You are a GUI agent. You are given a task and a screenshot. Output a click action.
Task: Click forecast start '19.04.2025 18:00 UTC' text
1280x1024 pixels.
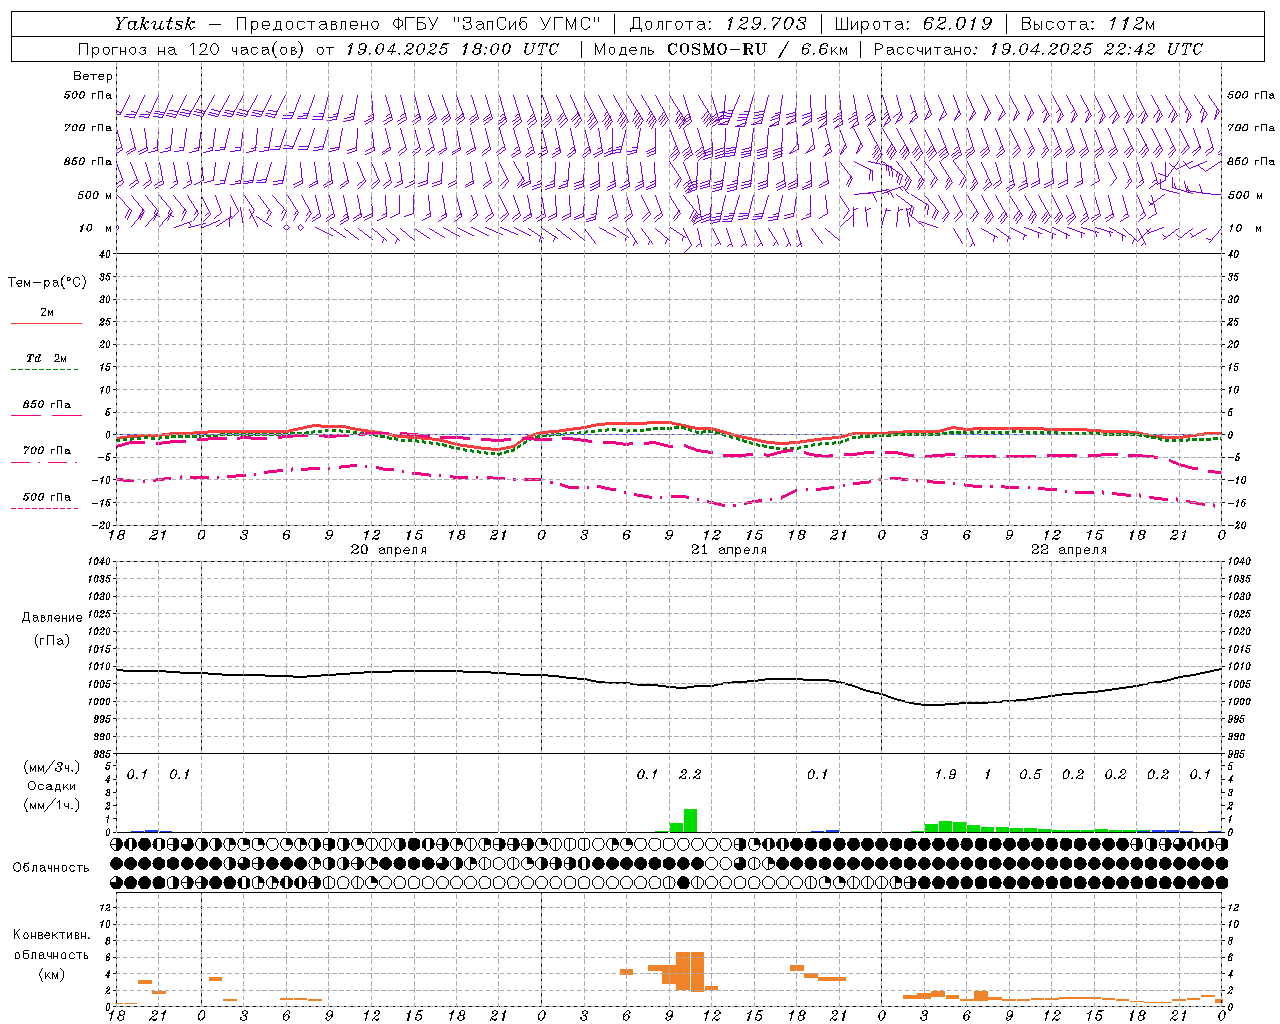click(453, 49)
